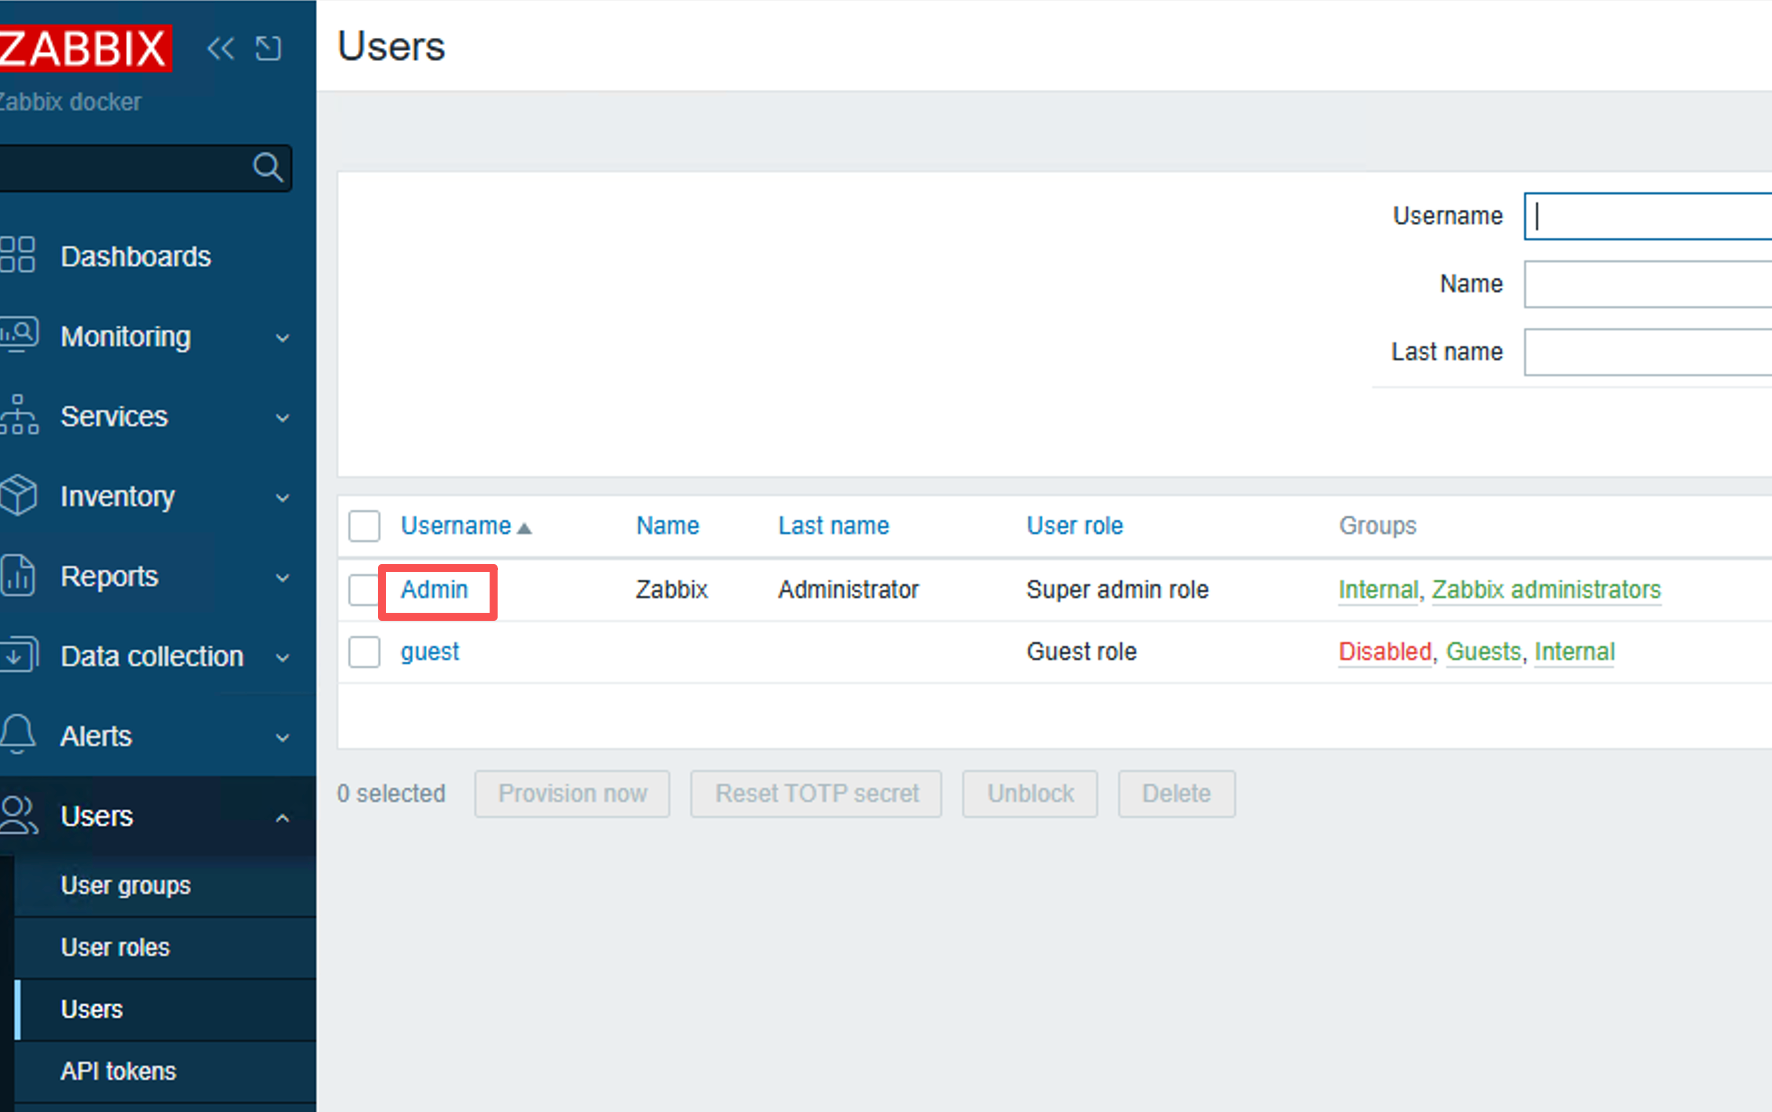The image size is (1772, 1112).
Task: Click the Alerts bell icon
Action: 18,735
